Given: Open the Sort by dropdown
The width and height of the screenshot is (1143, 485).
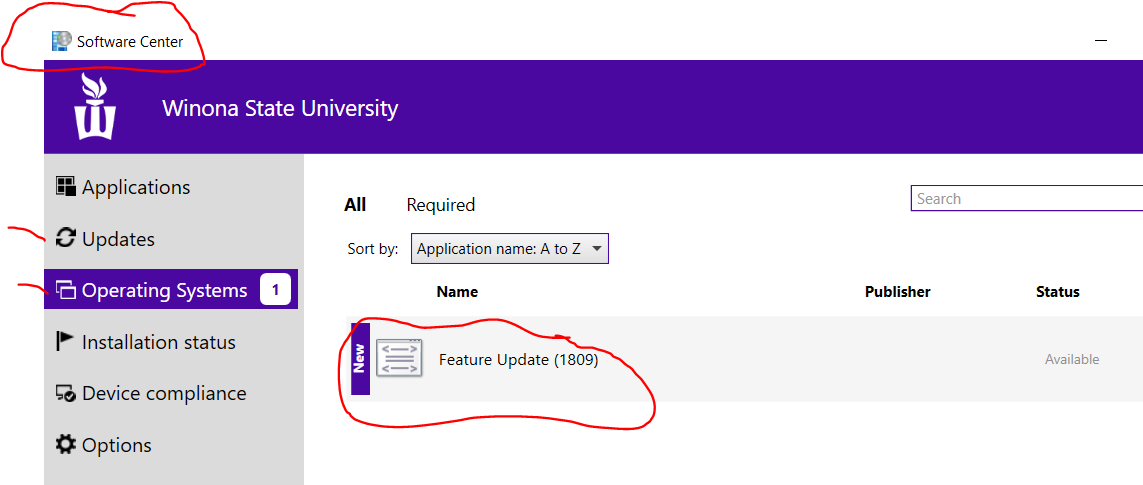Looking at the screenshot, I should click(510, 249).
